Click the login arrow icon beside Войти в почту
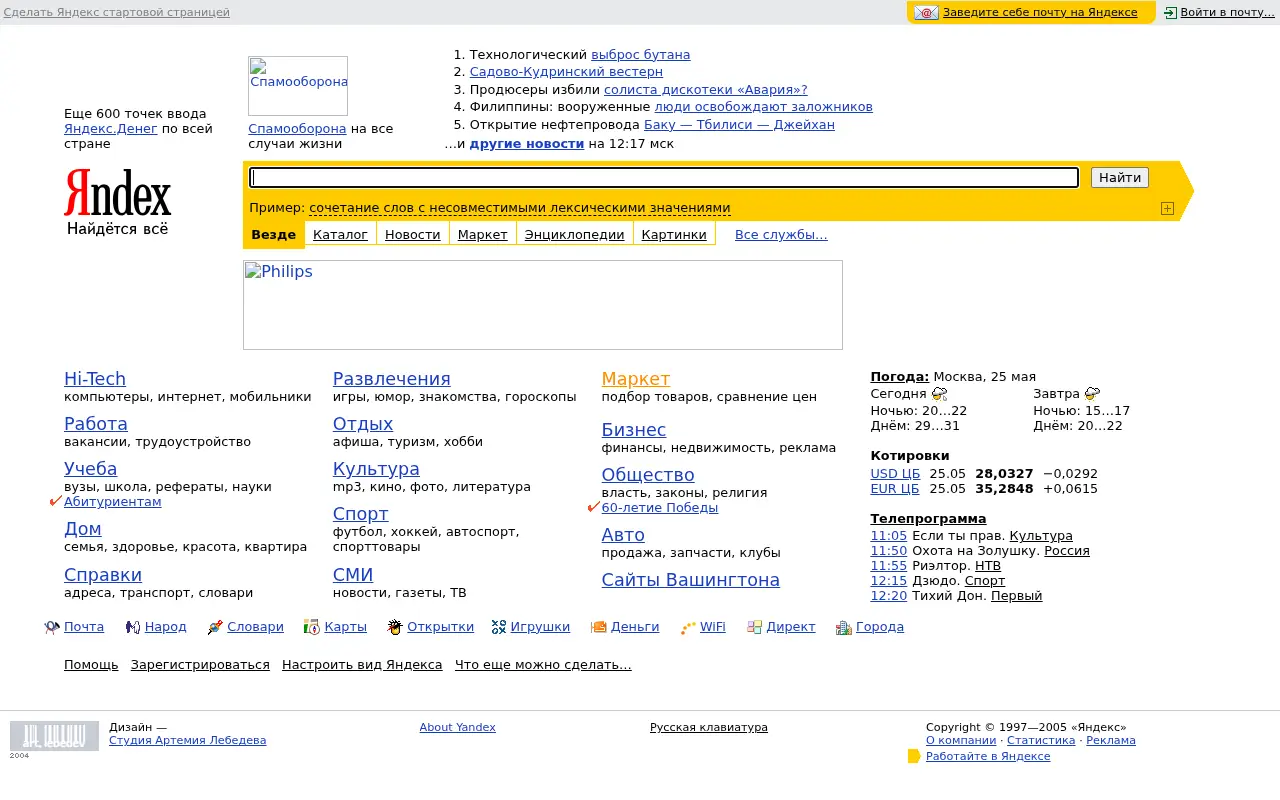 pos(1170,13)
